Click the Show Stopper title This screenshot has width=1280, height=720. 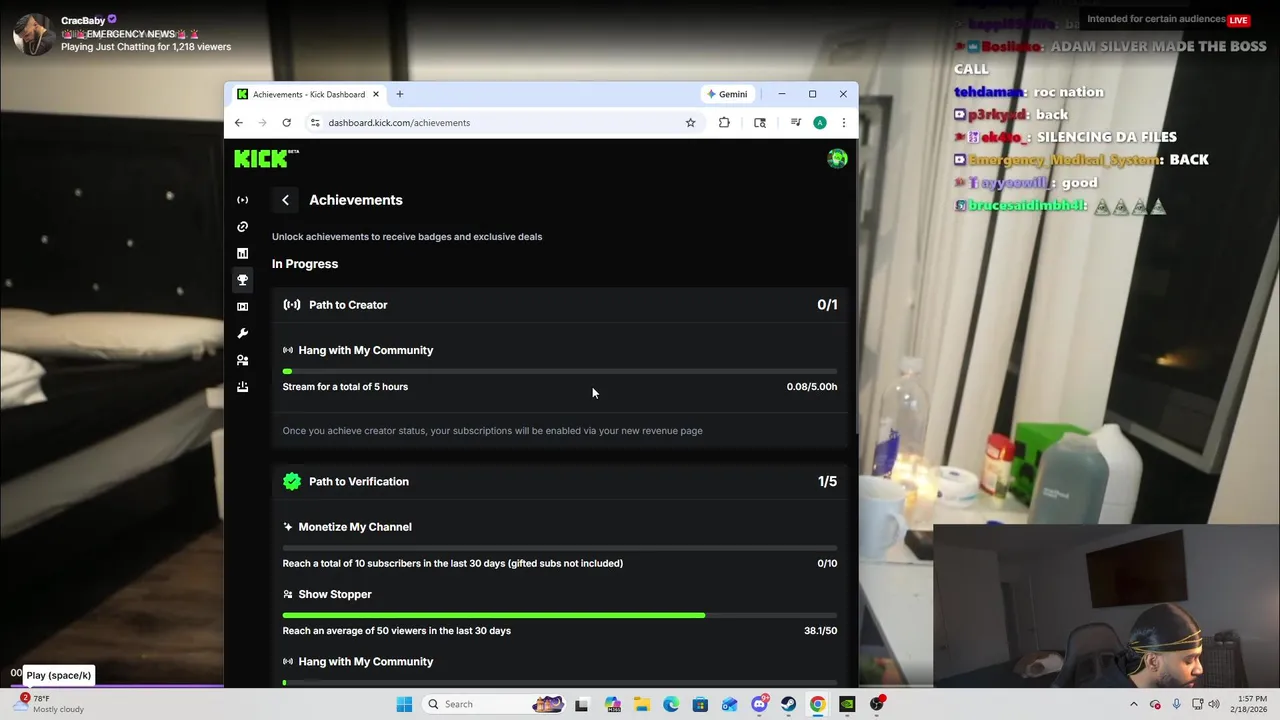335,594
